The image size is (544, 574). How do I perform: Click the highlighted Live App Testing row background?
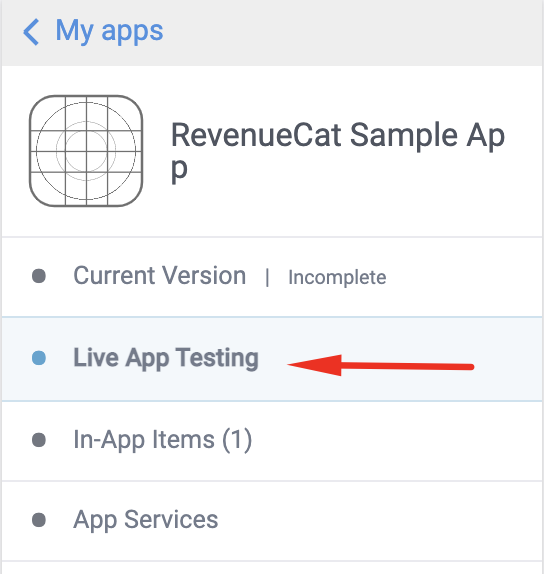(272, 359)
